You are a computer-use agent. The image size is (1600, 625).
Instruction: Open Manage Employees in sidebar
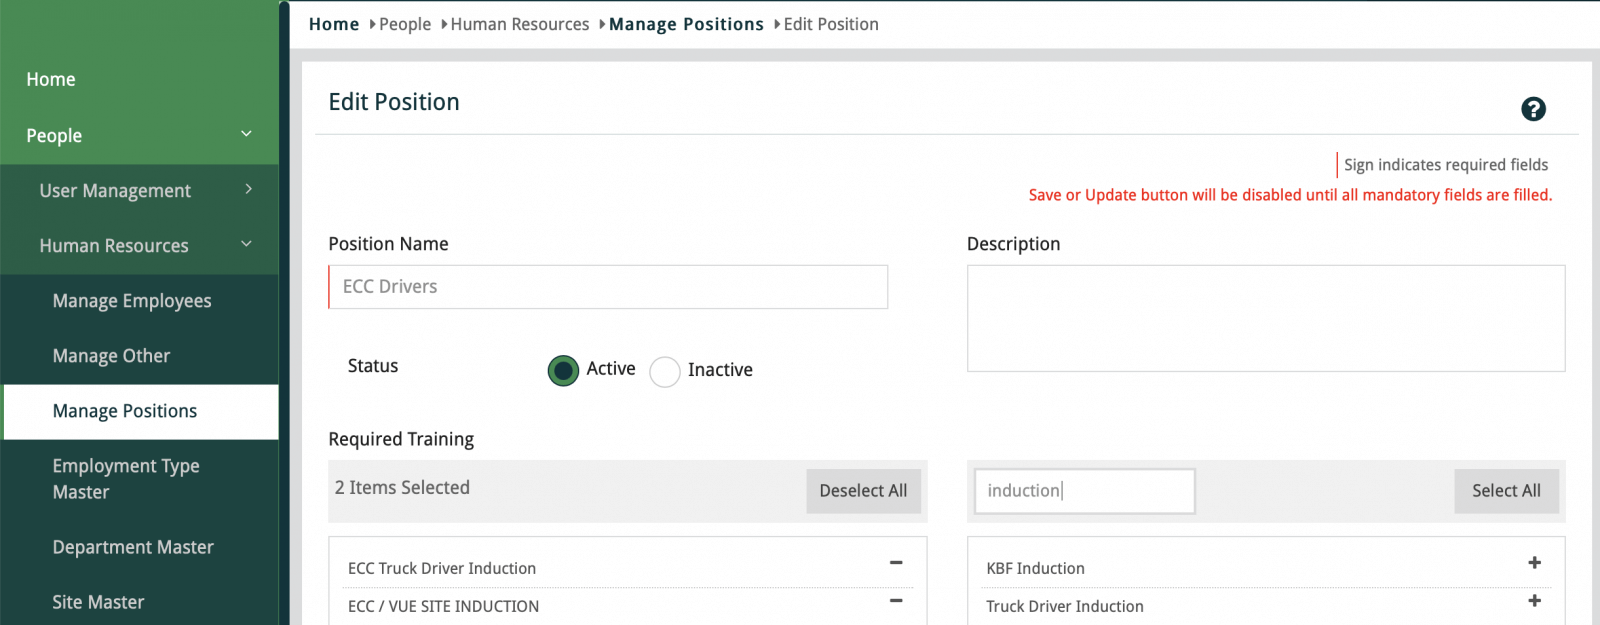(x=132, y=301)
